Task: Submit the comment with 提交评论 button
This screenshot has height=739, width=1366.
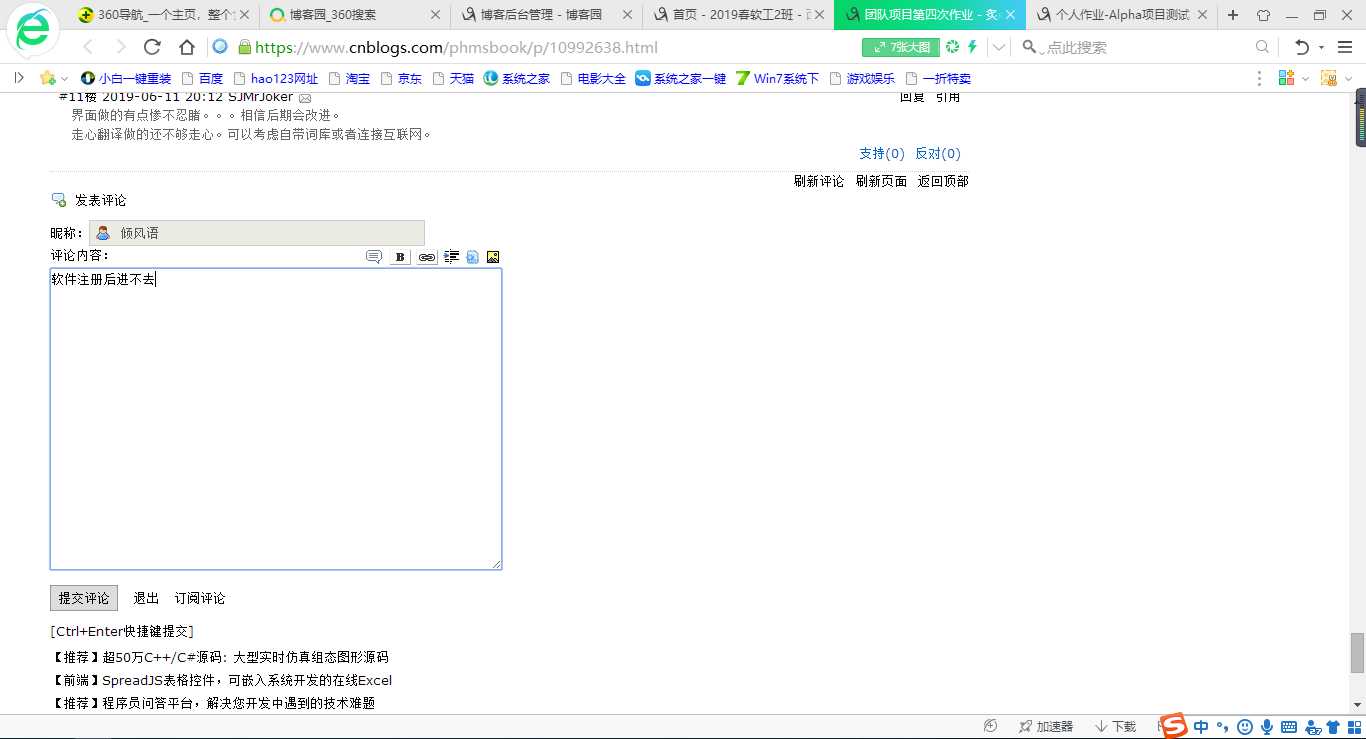Action: (84, 598)
